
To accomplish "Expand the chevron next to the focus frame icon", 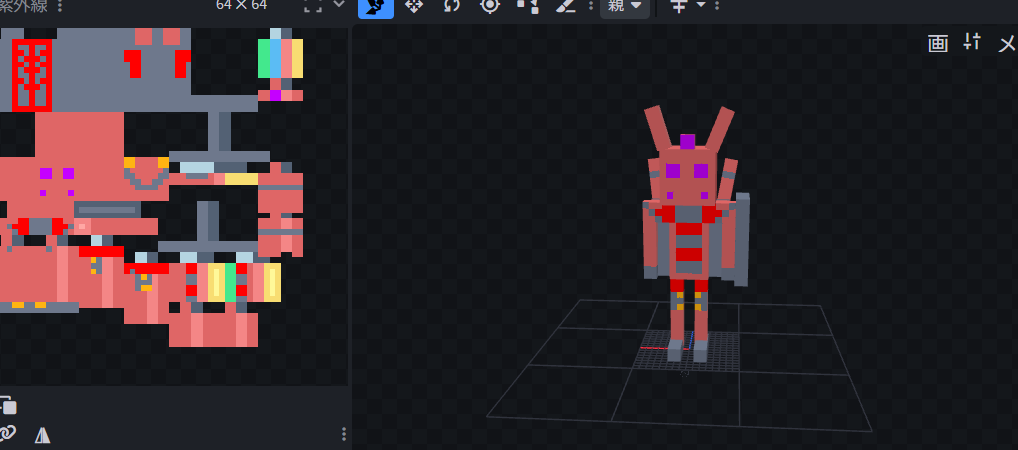I will pos(339,5).
